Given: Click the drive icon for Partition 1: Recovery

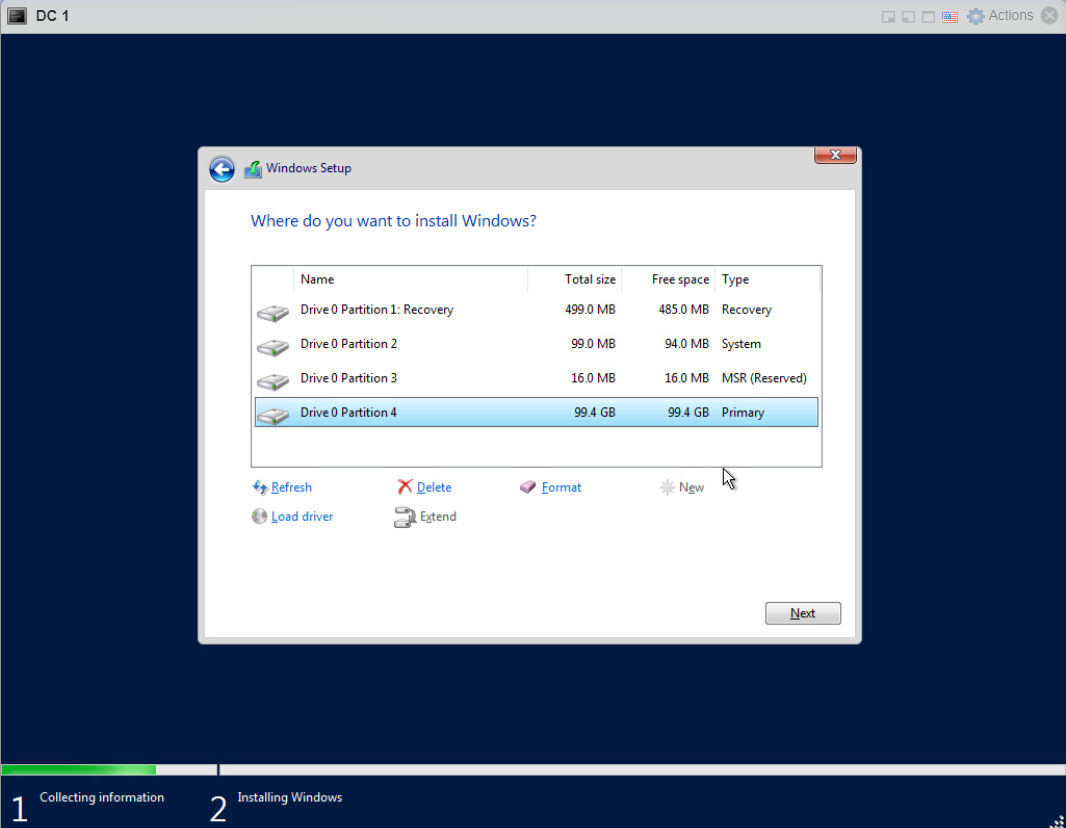Looking at the screenshot, I should (x=273, y=312).
